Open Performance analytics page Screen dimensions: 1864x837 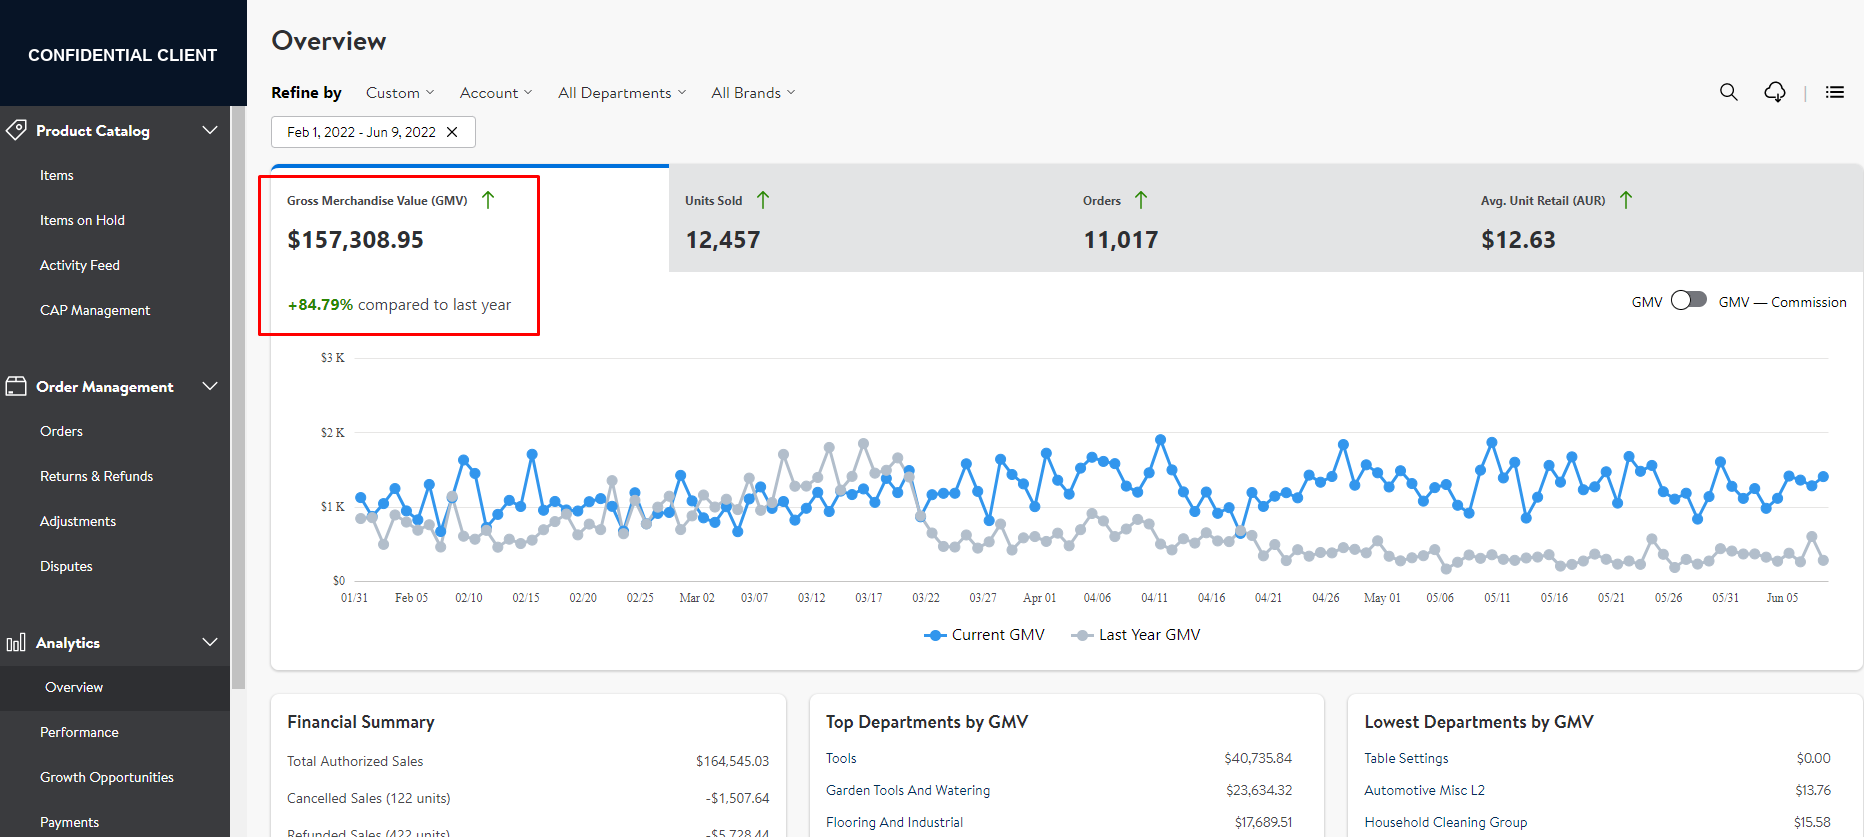[79, 732]
